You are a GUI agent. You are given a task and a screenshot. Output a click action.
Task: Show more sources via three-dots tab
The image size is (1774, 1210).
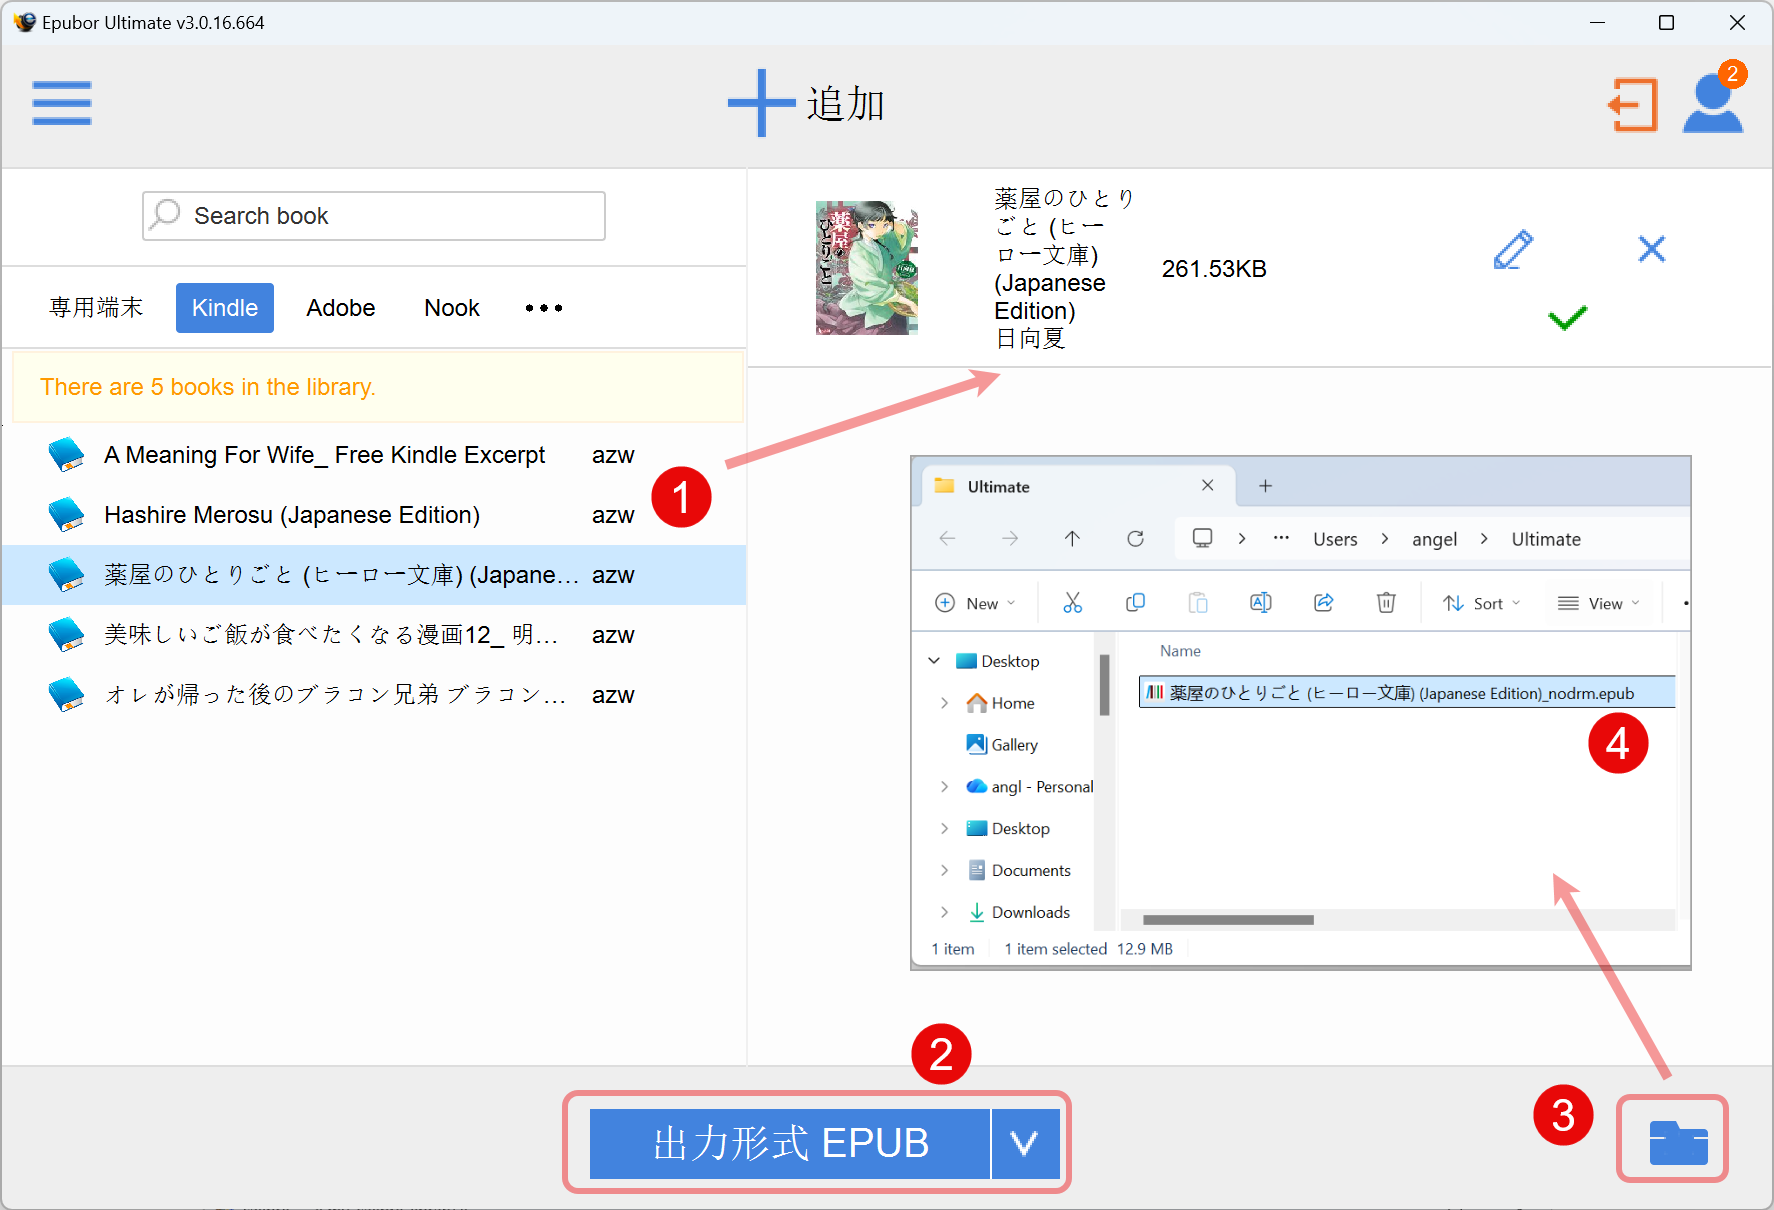(544, 308)
